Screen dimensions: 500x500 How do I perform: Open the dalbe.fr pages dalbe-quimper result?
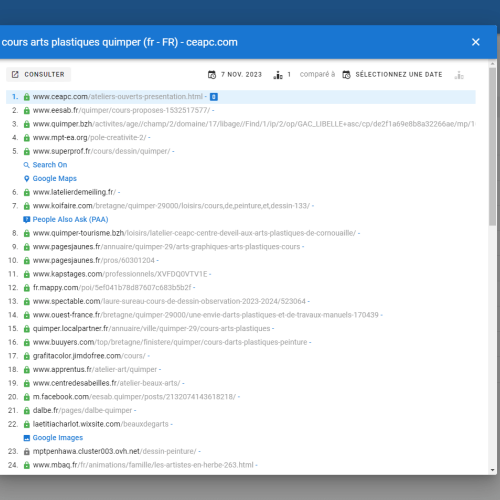point(82,410)
